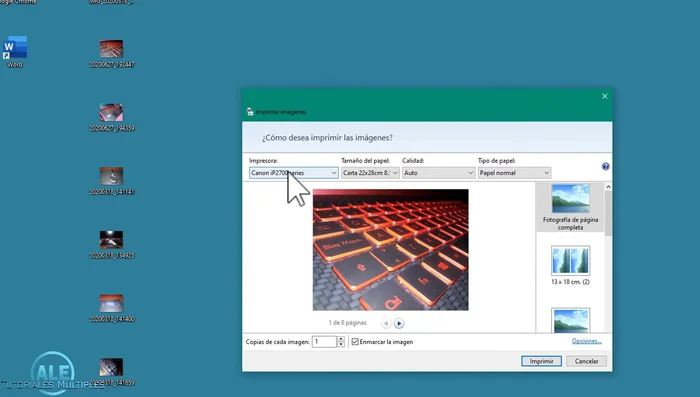Expand the Tipo de papel dropdown
Image resolution: width=700 pixels, height=397 pixels.
[514, 173]
